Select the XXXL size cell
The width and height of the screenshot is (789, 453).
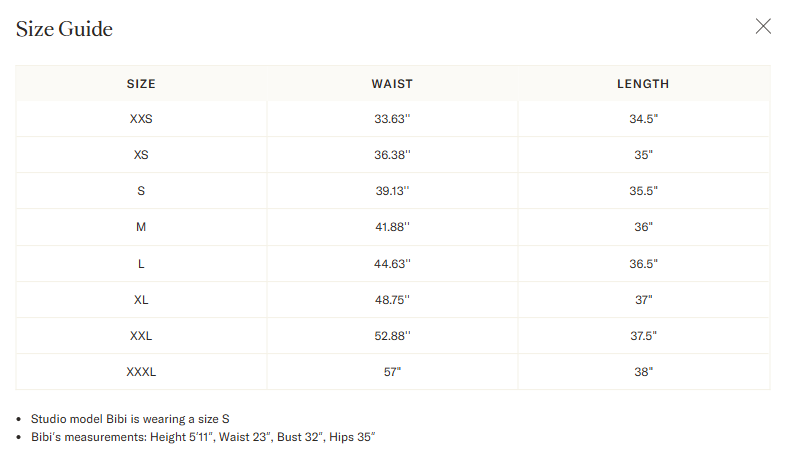pos(141,372)
